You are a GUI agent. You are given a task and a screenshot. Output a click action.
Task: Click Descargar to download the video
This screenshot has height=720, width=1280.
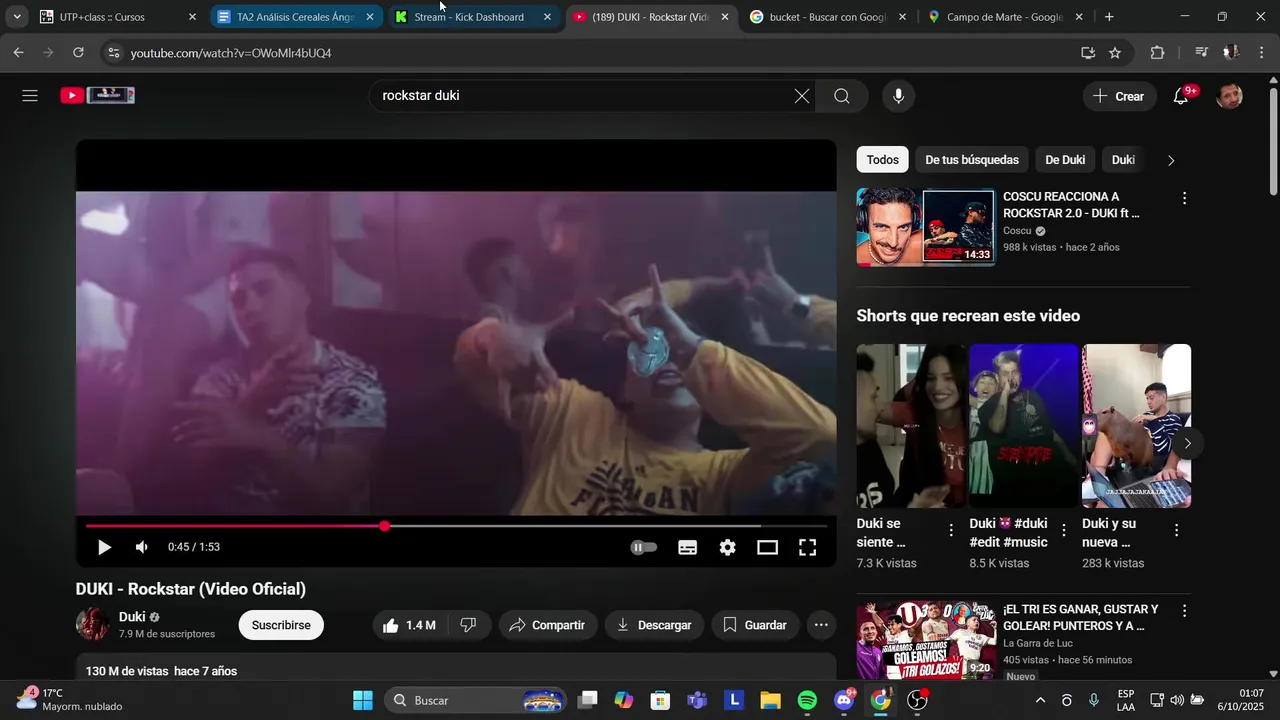coord(654,625)
